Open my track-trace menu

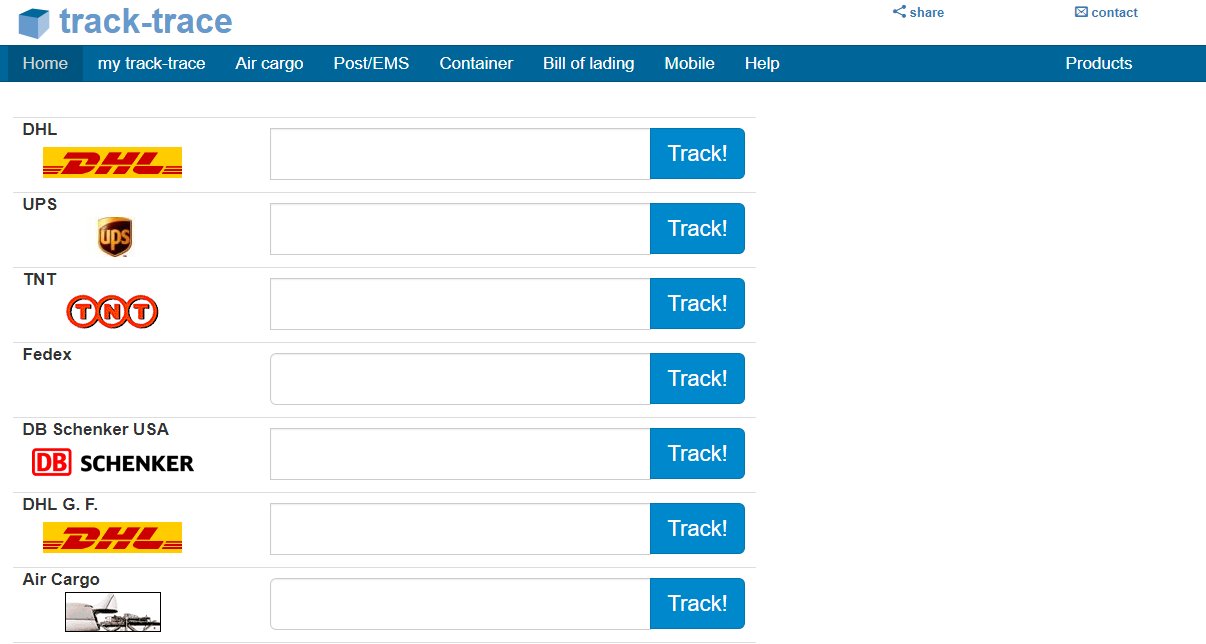[x=152, y=63]
